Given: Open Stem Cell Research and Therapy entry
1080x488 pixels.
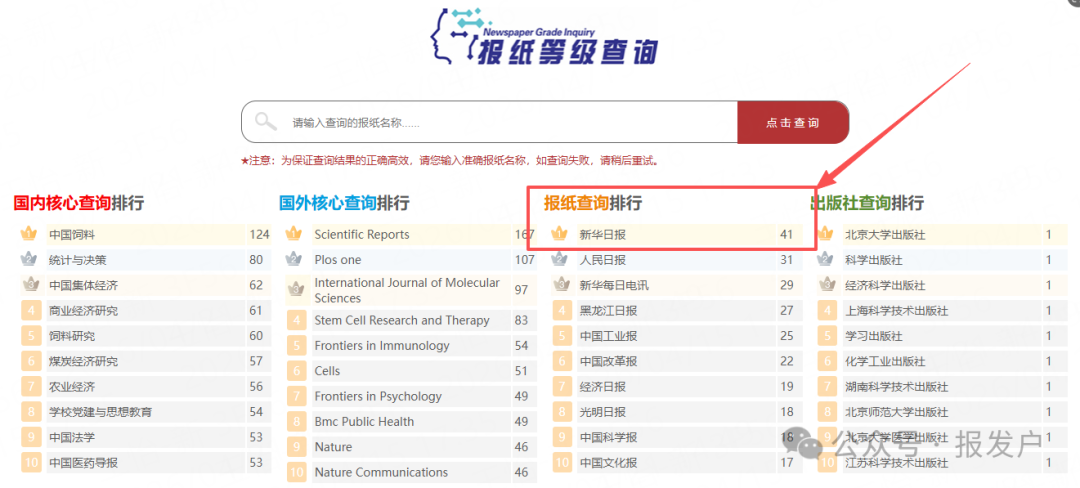Looking at the screenshot, I should pyautogui.click(x=402, y=320).
